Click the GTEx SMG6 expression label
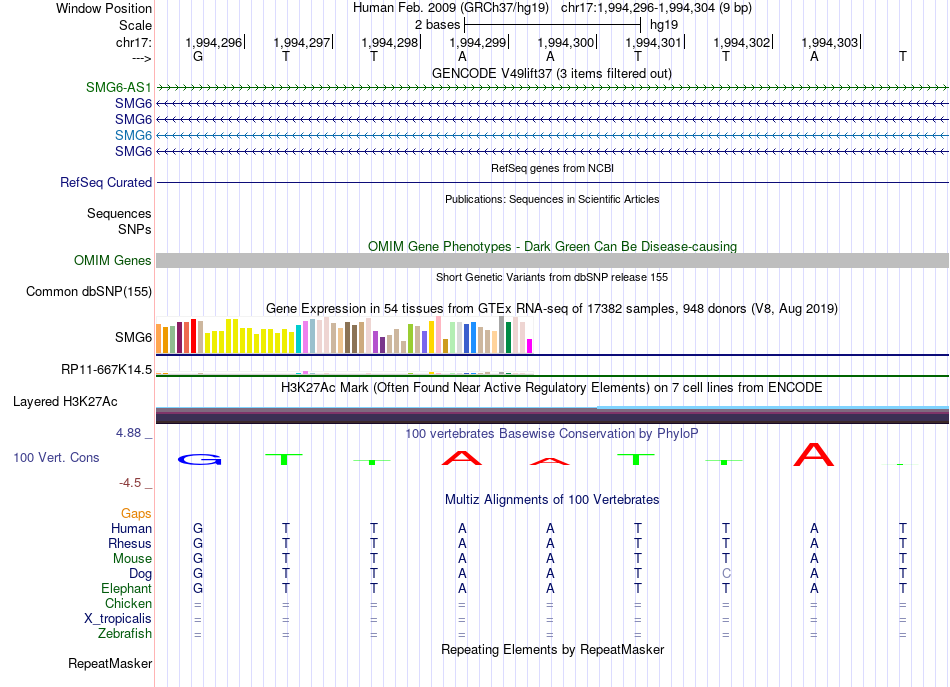 (x=133, y=337)
